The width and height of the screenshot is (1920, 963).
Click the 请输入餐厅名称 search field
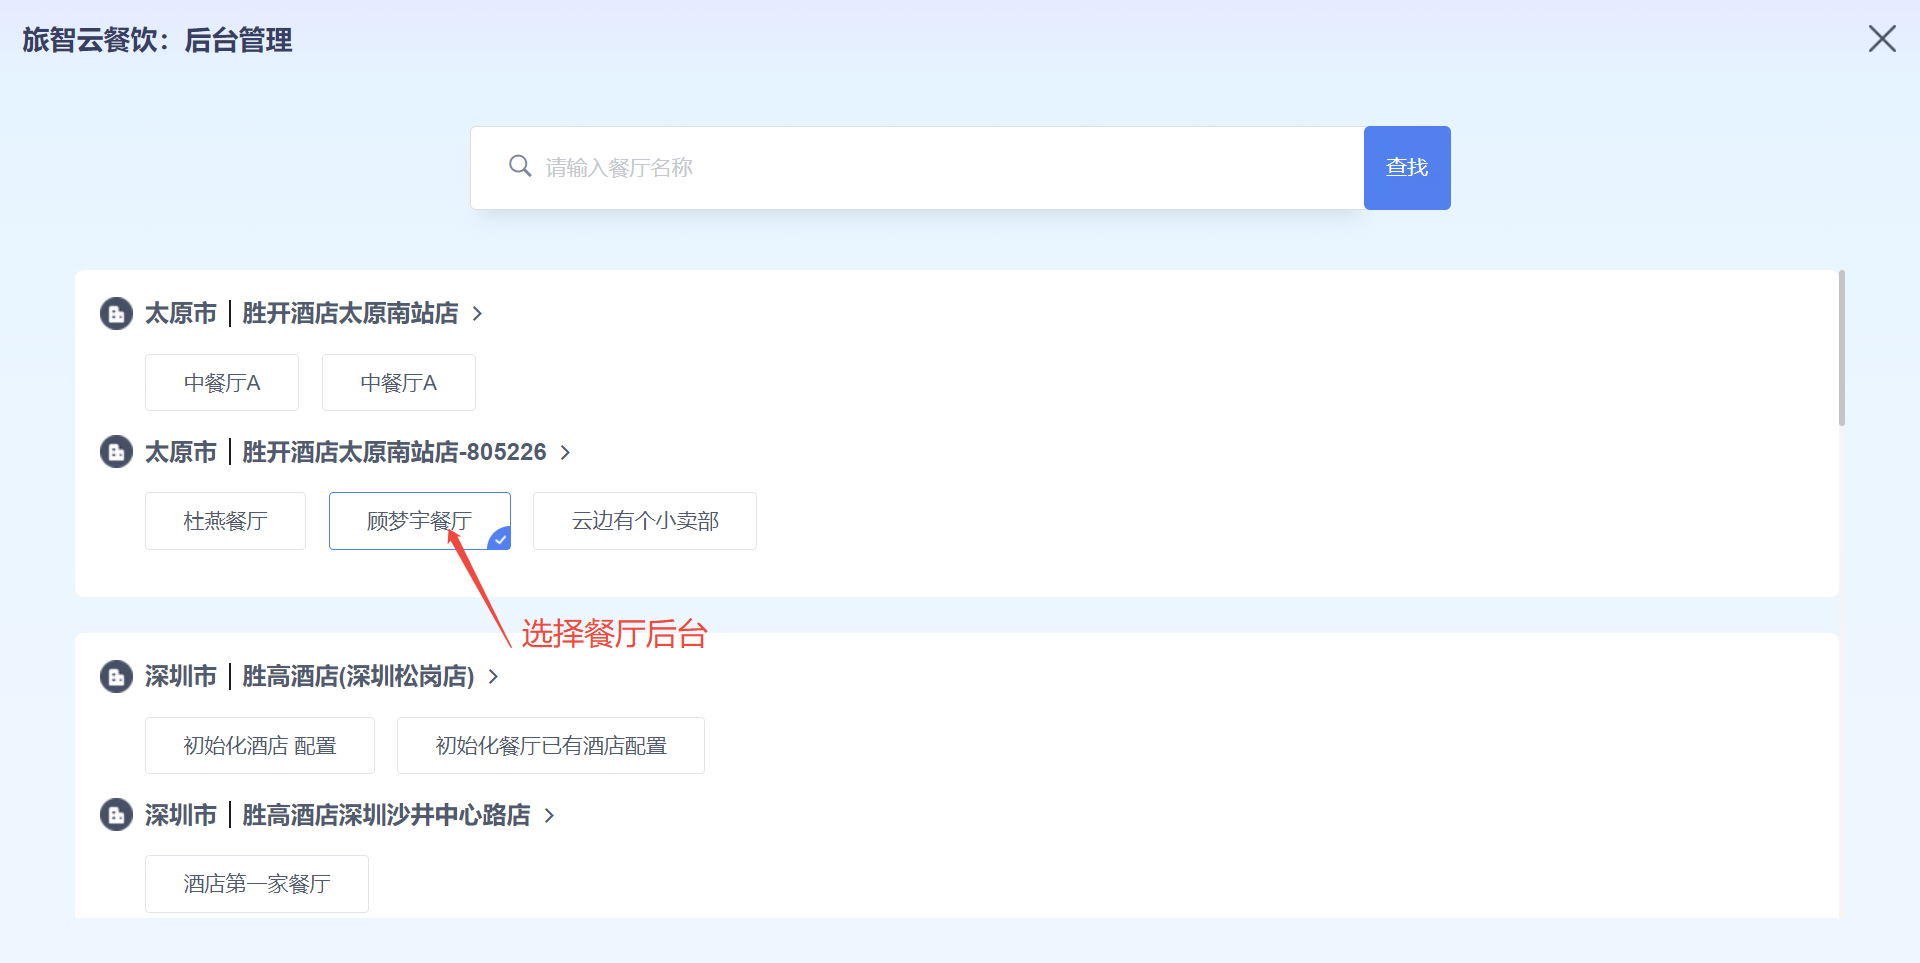[x=917, y=168]
